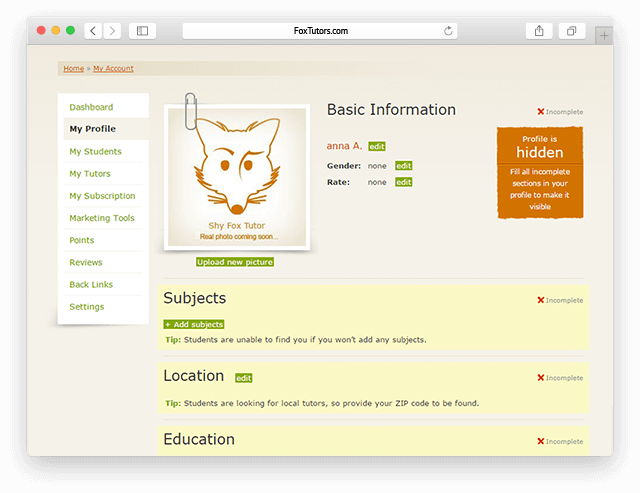Screen dimensions: 640x493
Task: Open the Home breadcrumb link
Action: point(73,69)
